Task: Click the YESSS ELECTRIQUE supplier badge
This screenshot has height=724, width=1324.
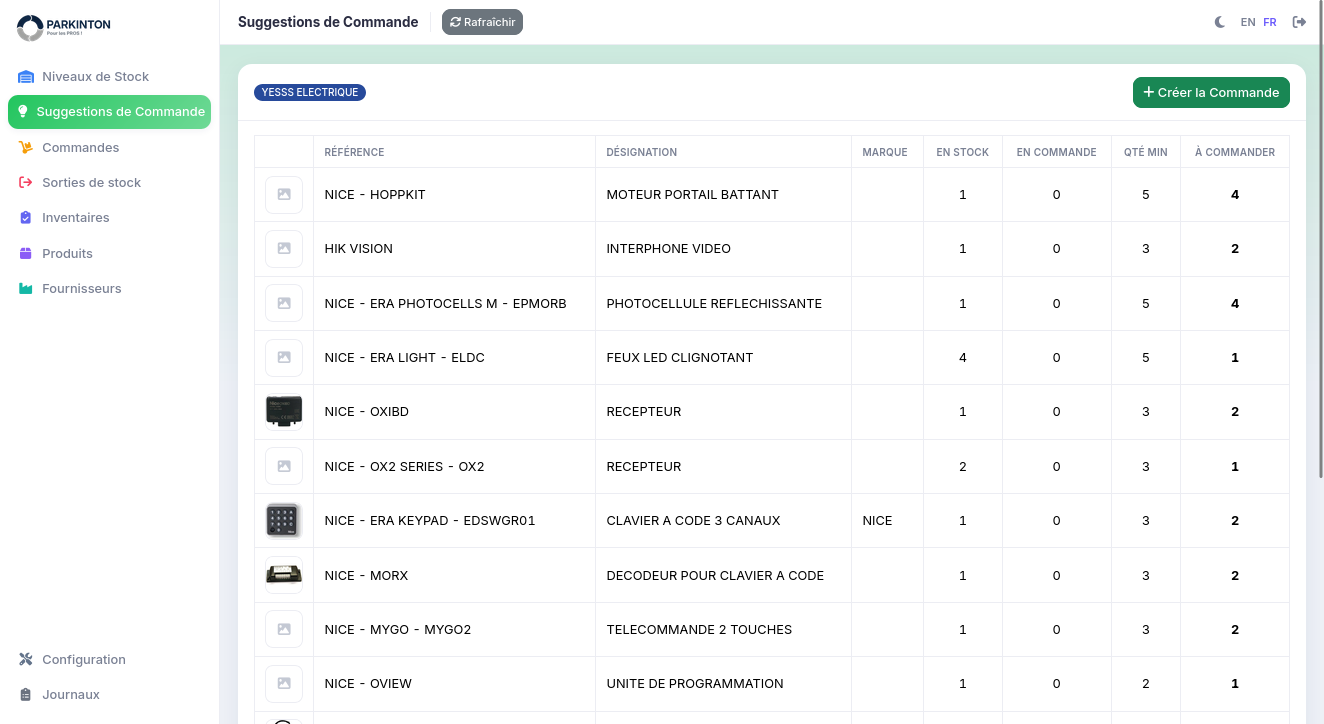Action: click(x=310, y=92)
